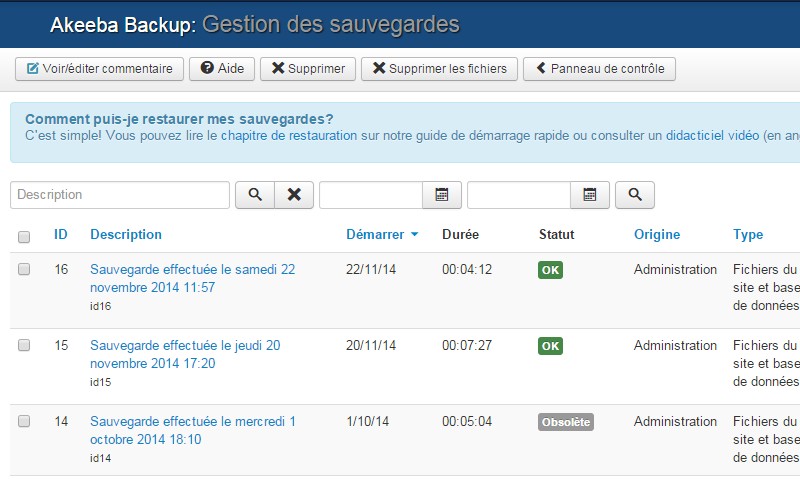Check the box for backup ID 15

coord(24,345)
